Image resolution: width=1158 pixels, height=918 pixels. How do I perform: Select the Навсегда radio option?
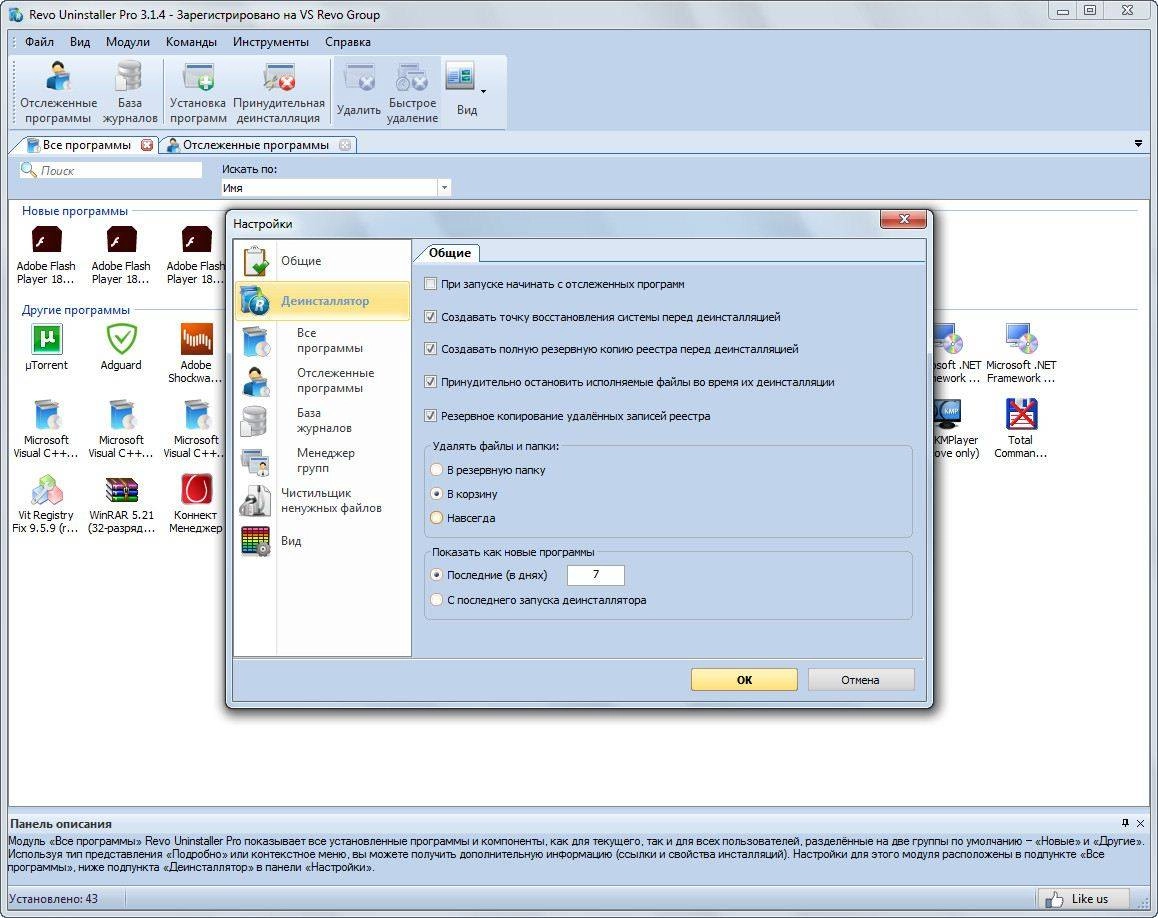[x=436, y=518]
